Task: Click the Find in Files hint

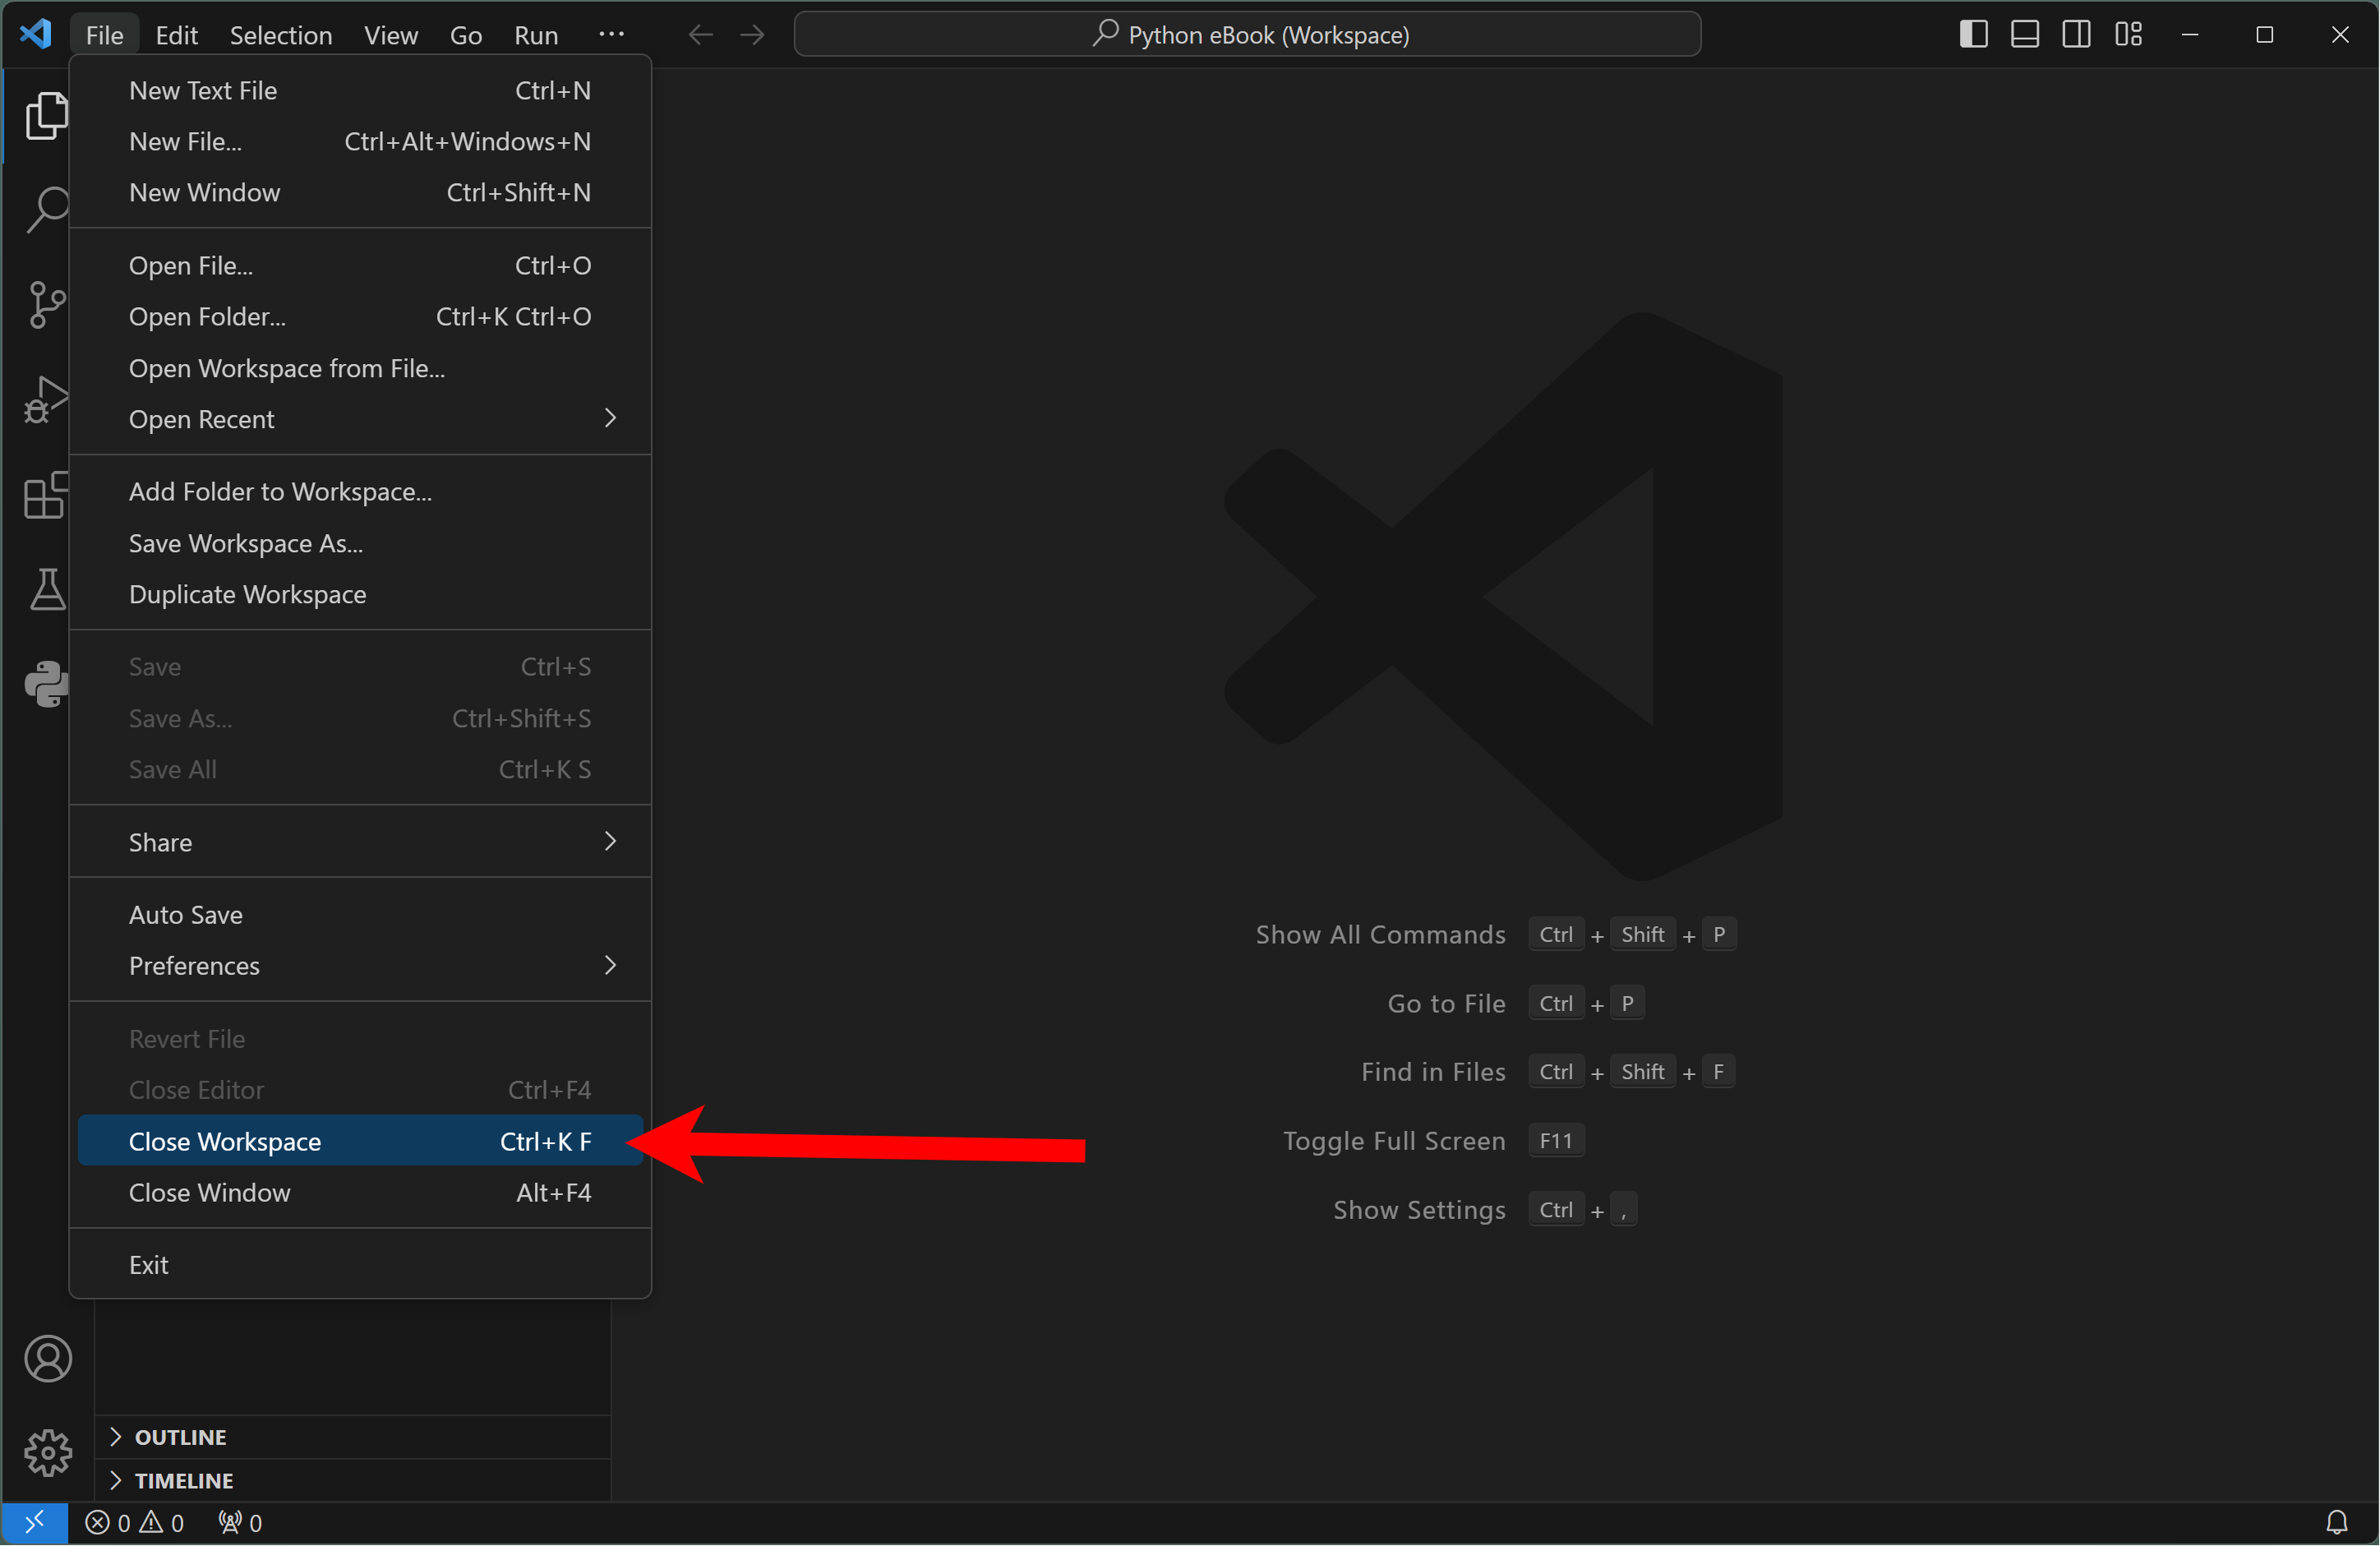Action: [1433, 1072]
